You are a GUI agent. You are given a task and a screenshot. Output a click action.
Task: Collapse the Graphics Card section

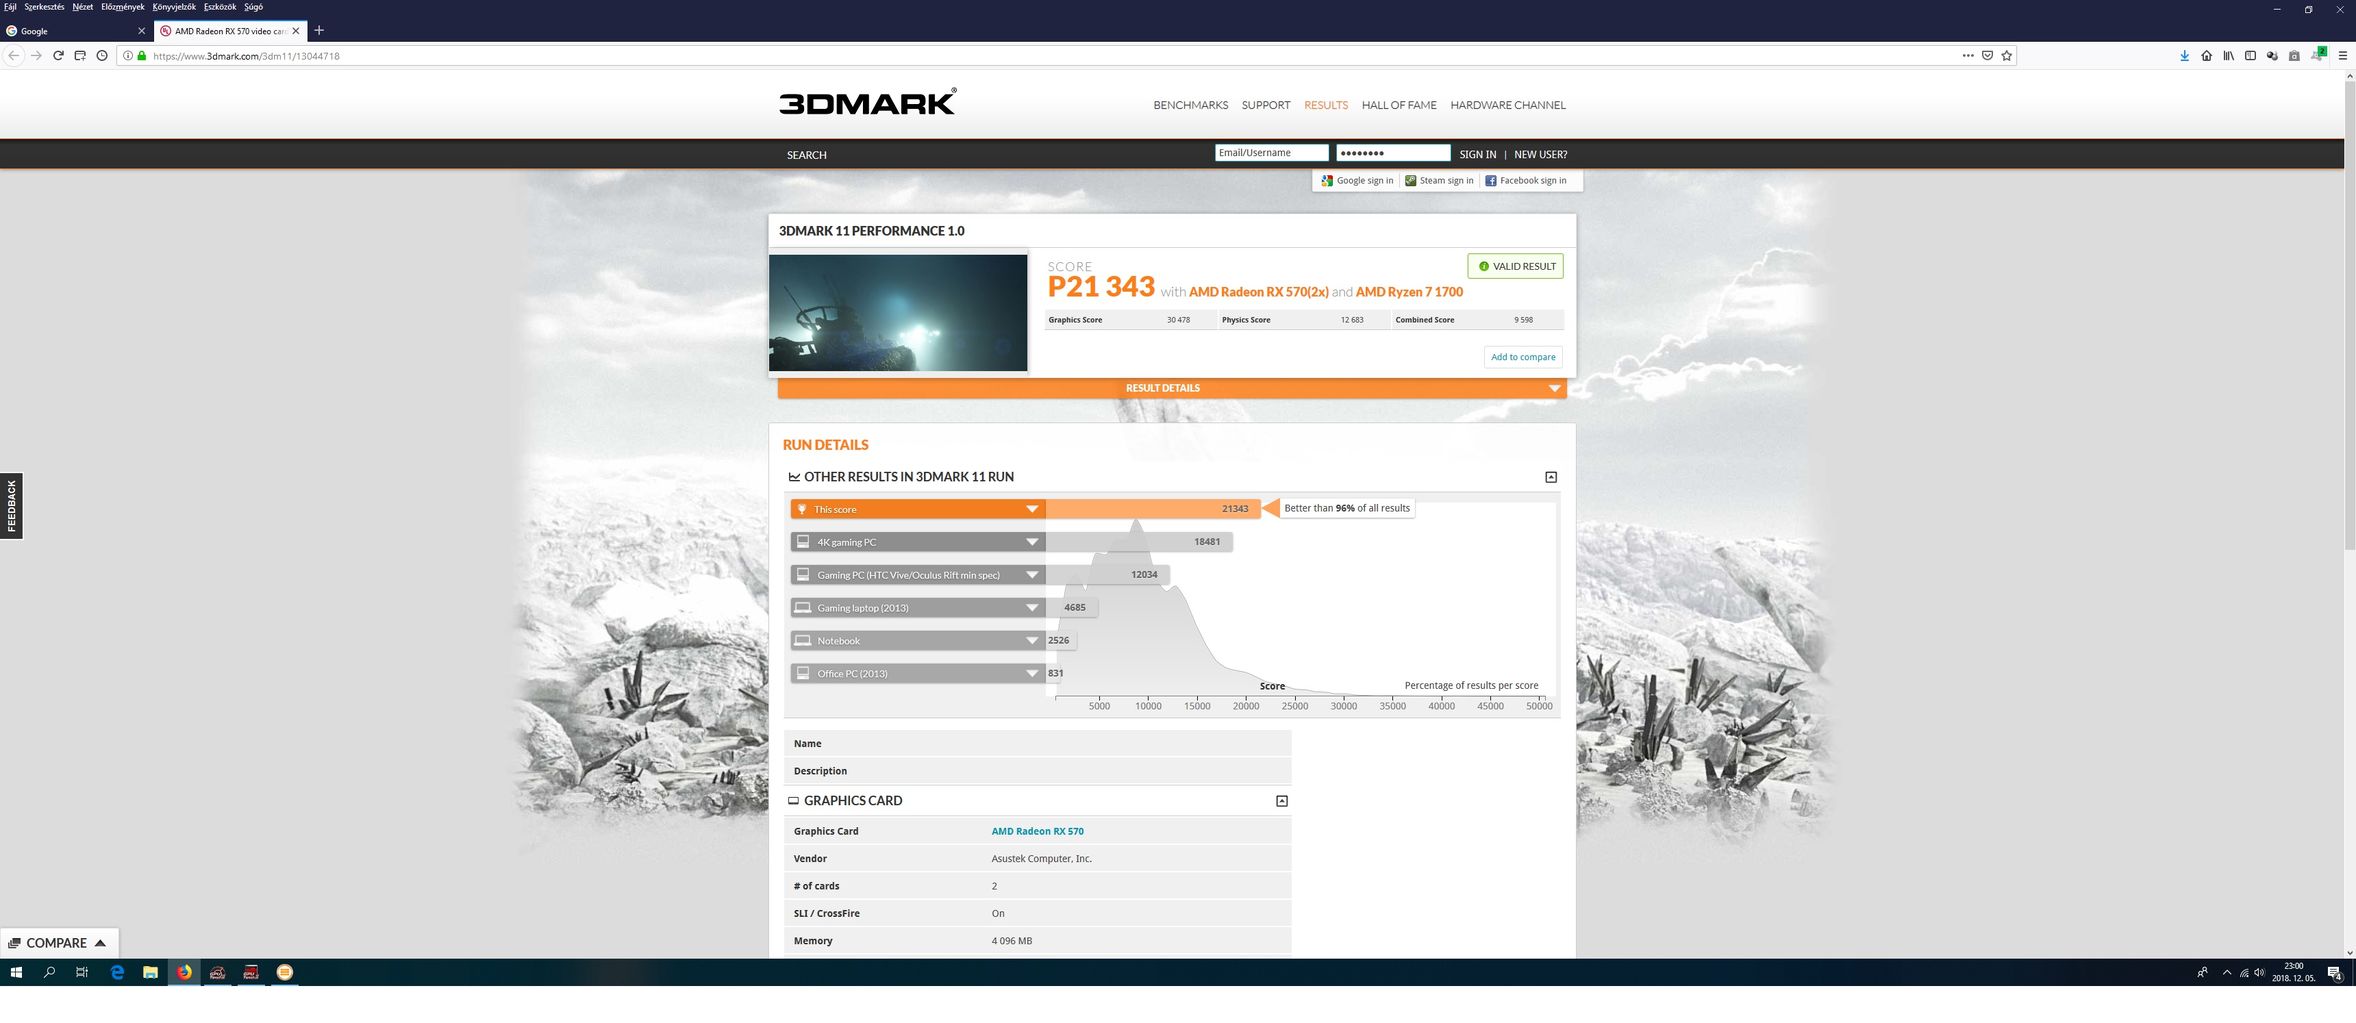[1282, 801]
